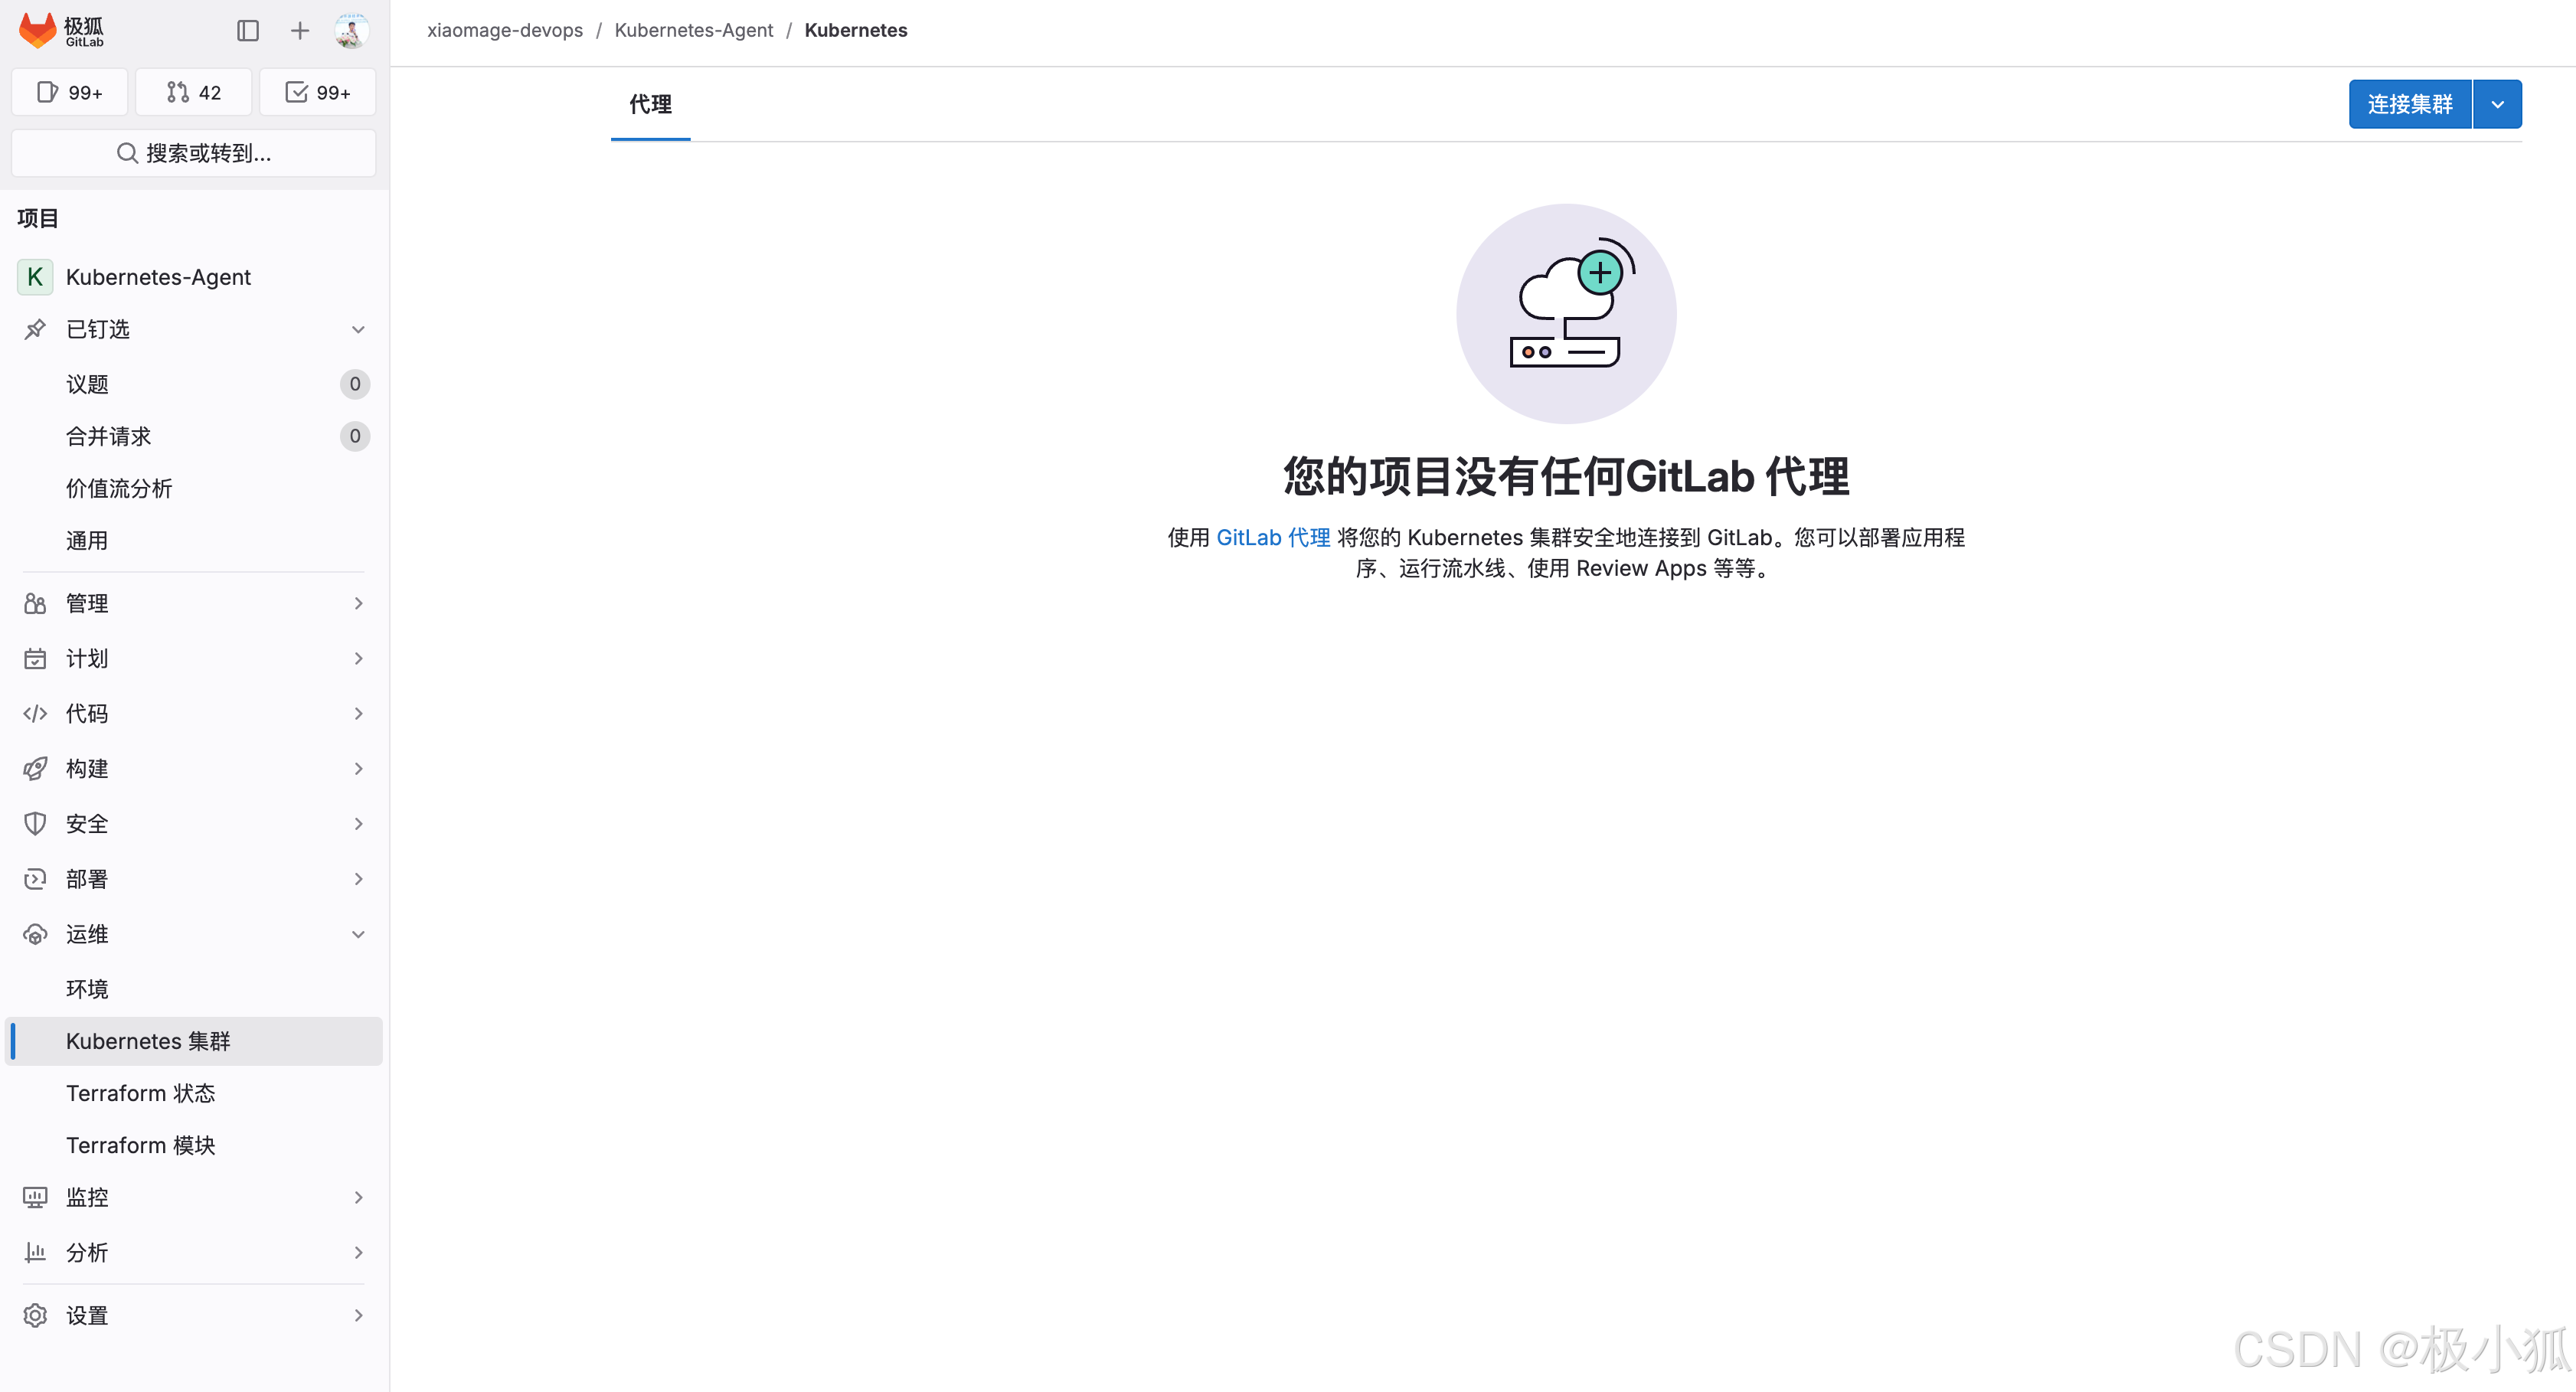This screenshot has height=1392, width=2576.
Task: Expand the 部署 section chevron
Action: click(358, 879)
